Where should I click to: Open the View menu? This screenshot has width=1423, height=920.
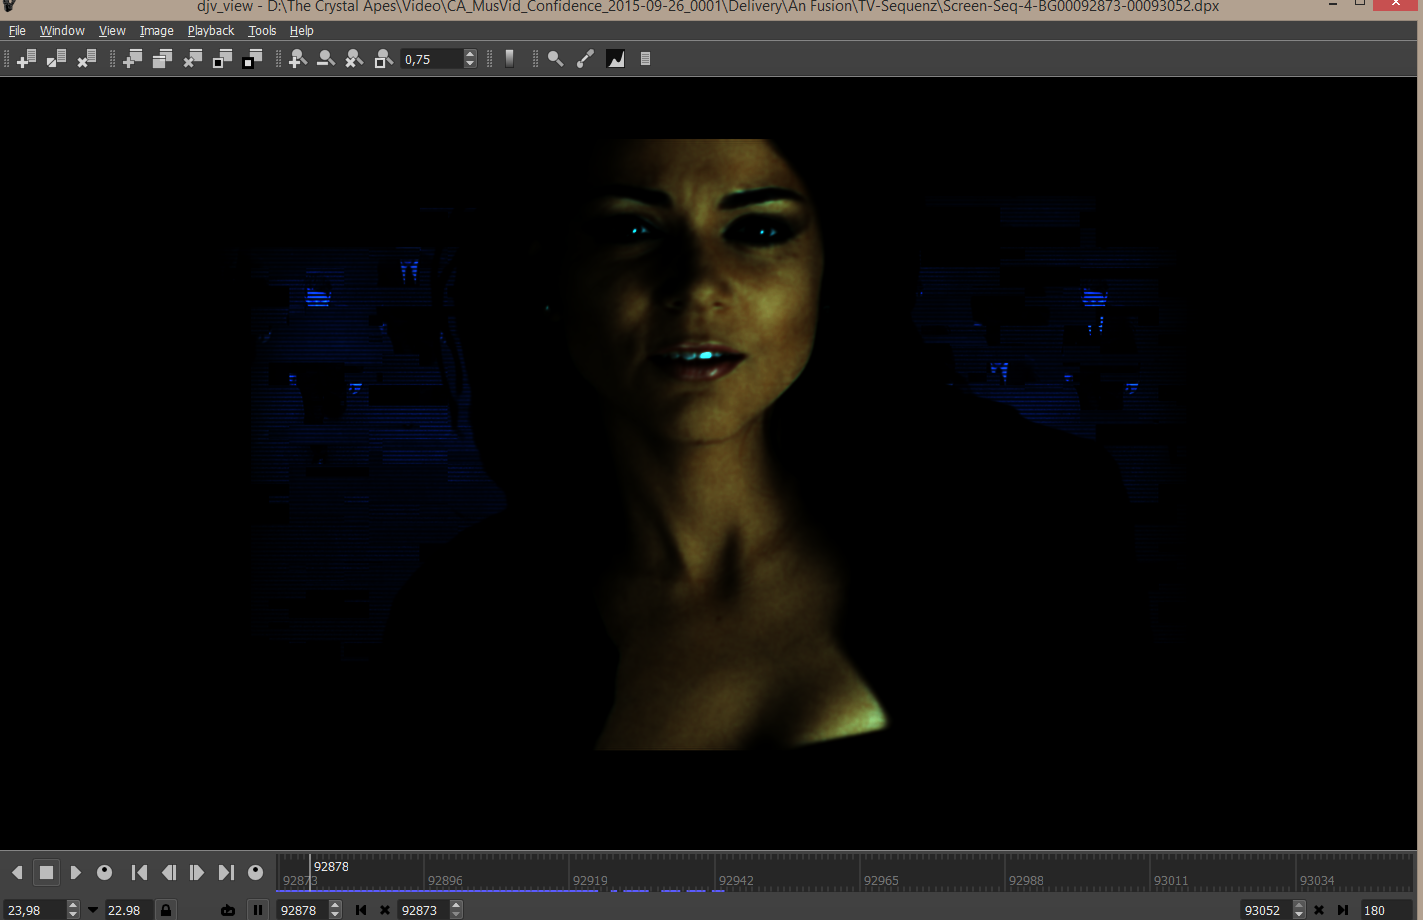point(112,31)
